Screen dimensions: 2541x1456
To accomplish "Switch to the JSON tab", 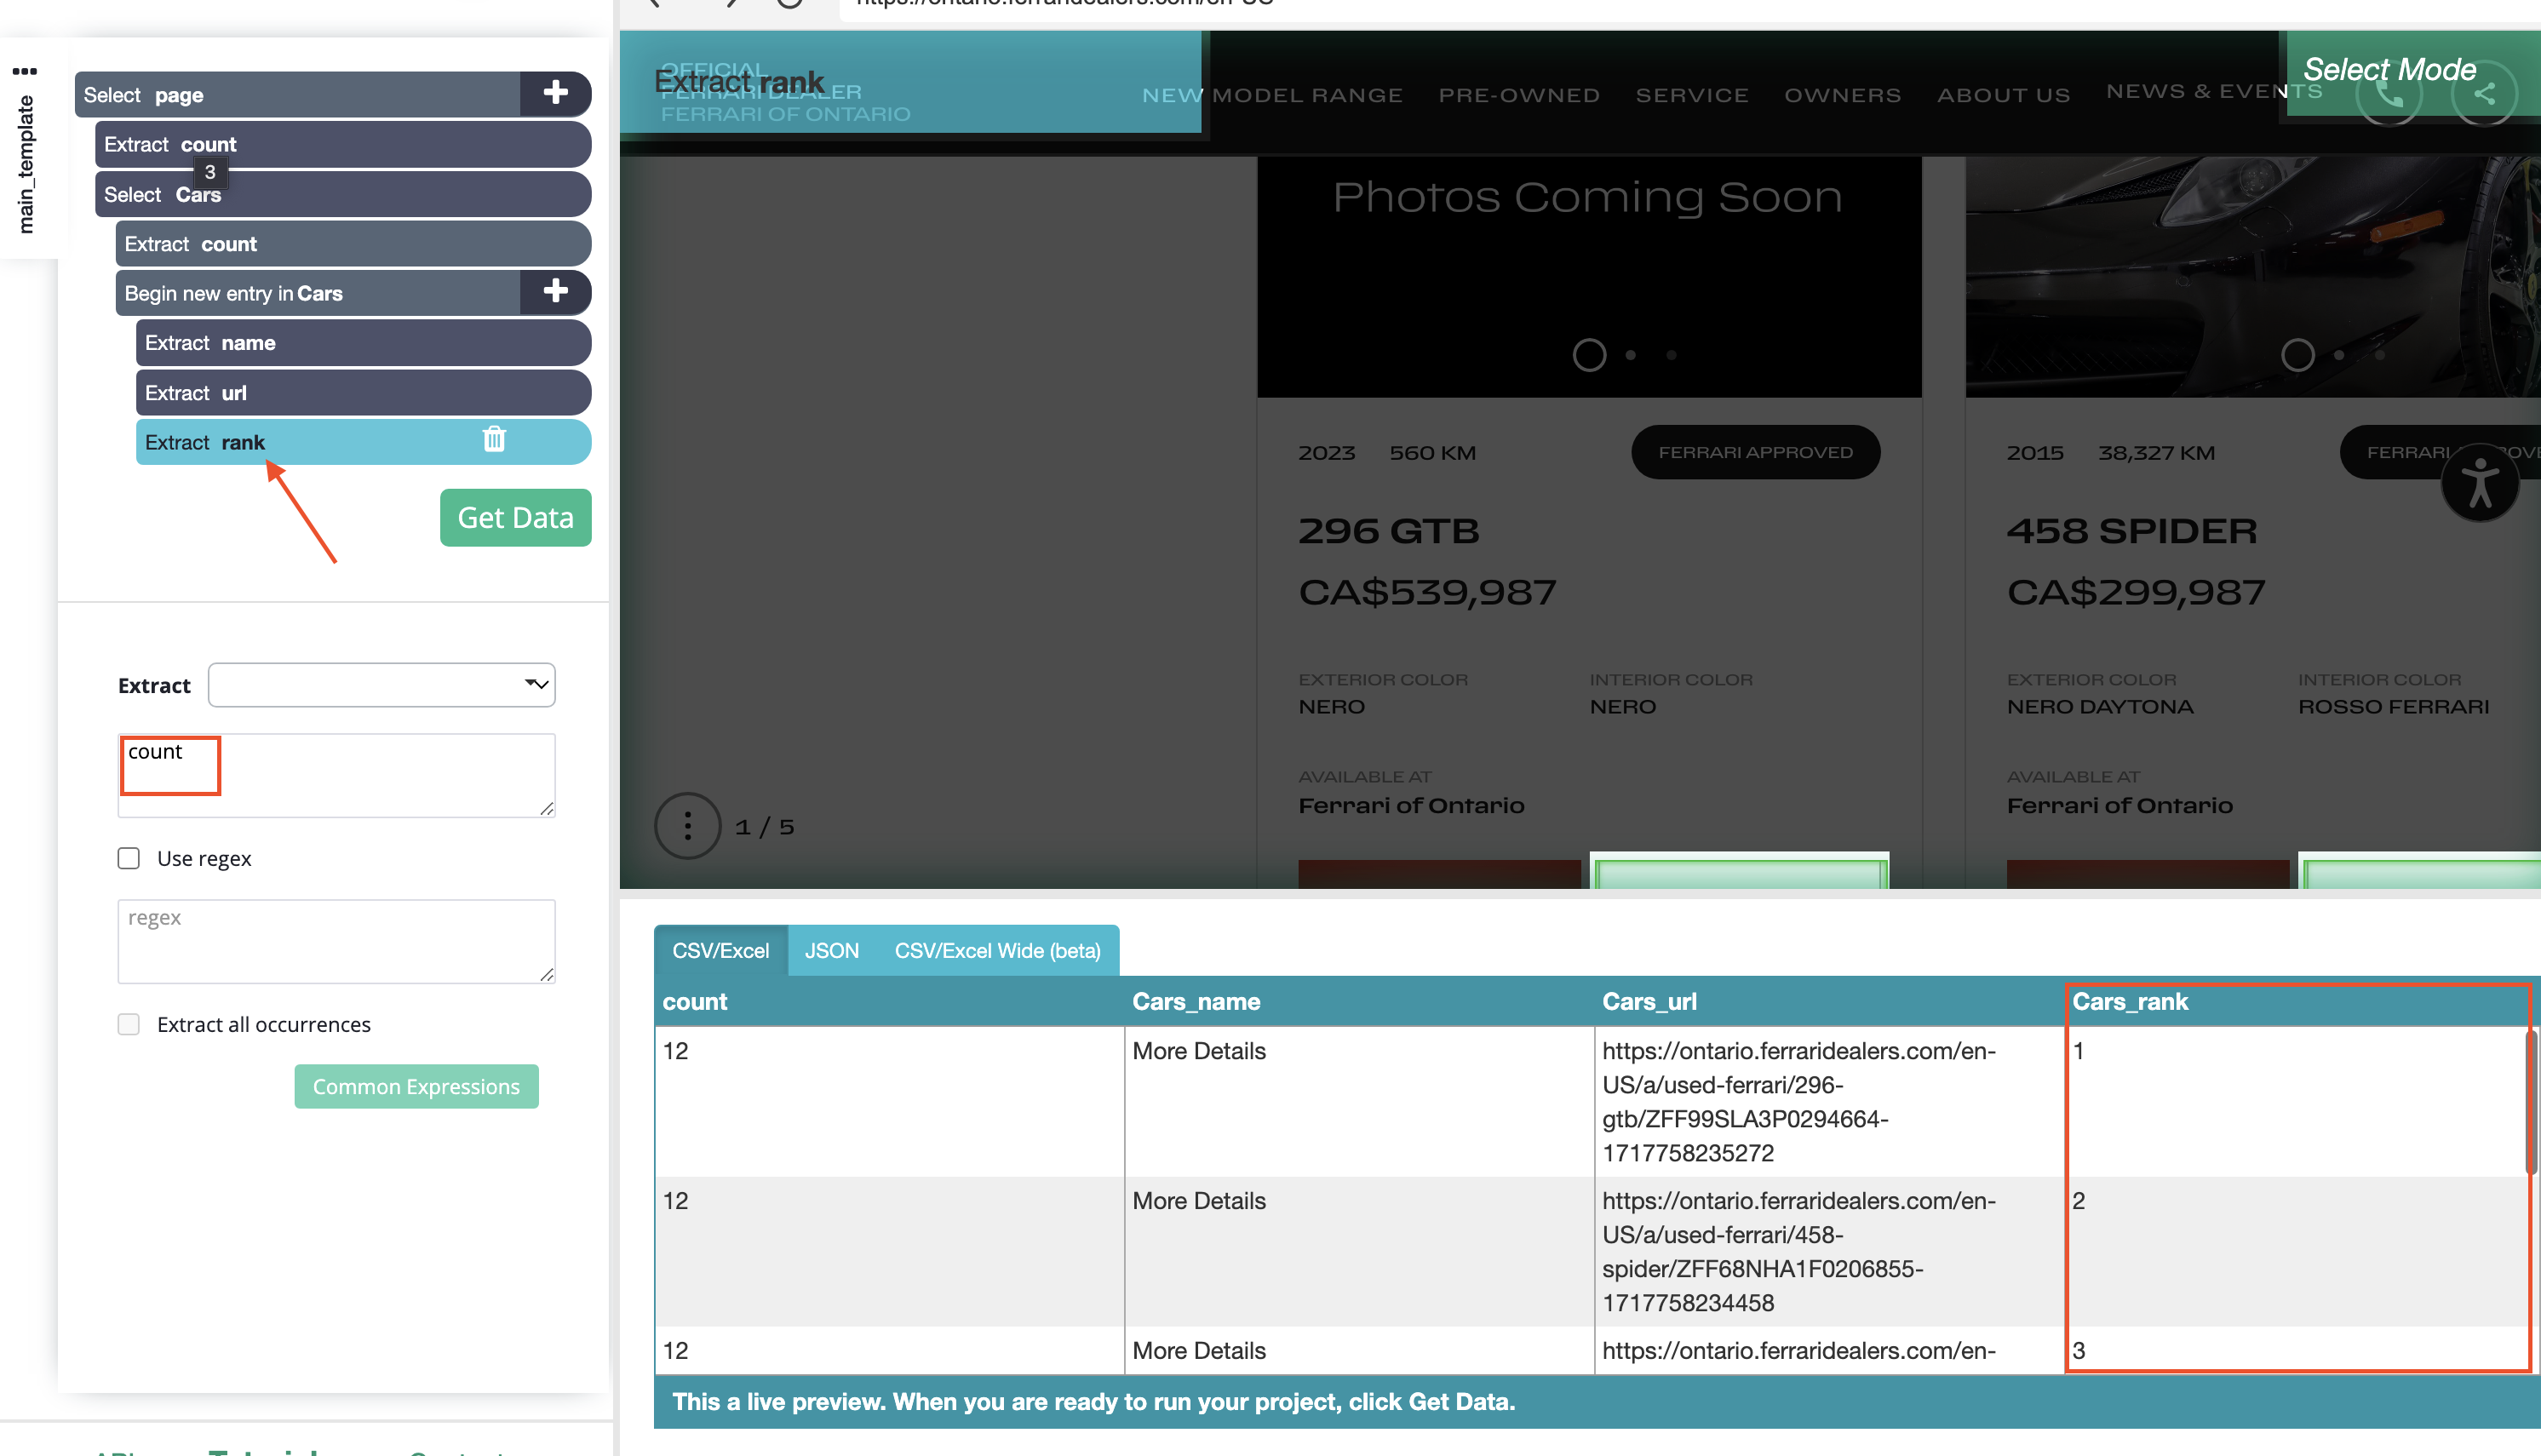I will pyautogui.click(x=831, y=950).
